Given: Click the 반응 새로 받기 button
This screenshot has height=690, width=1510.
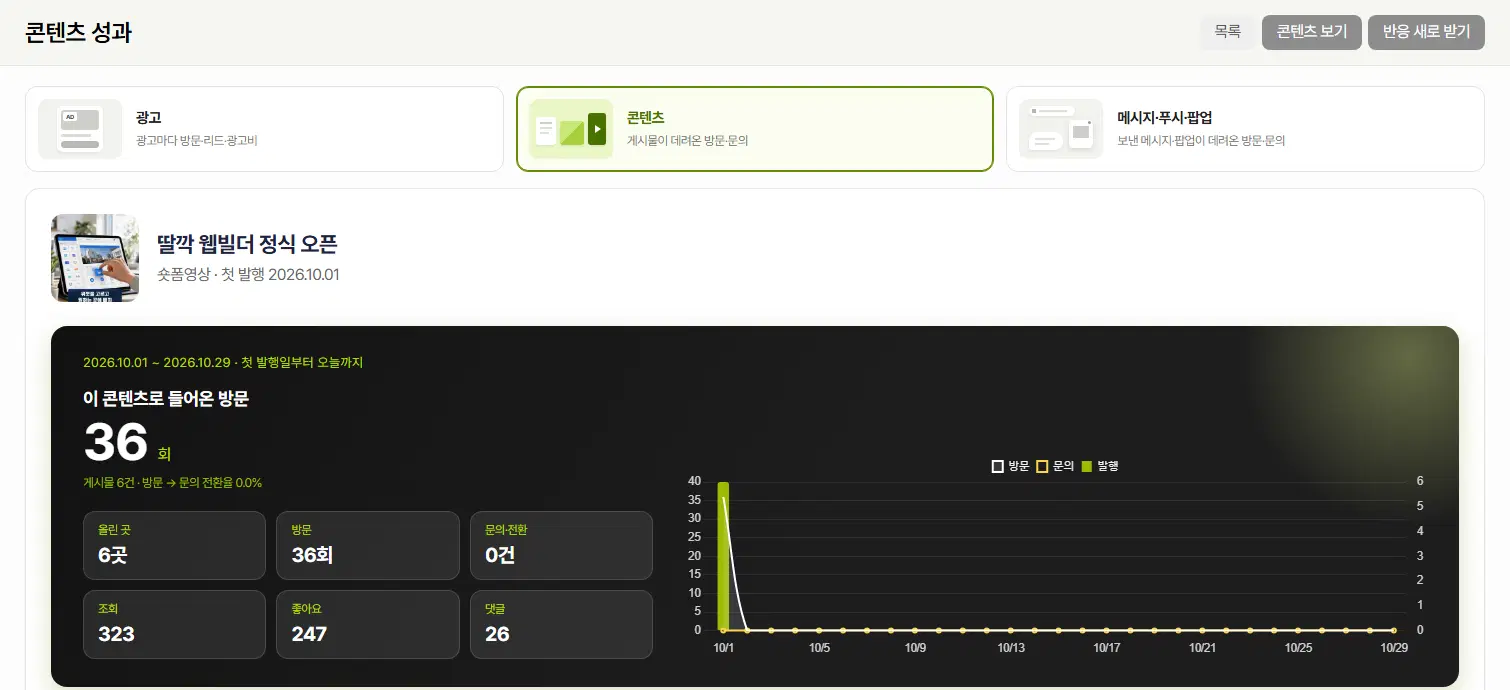Looking at the screenshot, I should coord(1426,32).
